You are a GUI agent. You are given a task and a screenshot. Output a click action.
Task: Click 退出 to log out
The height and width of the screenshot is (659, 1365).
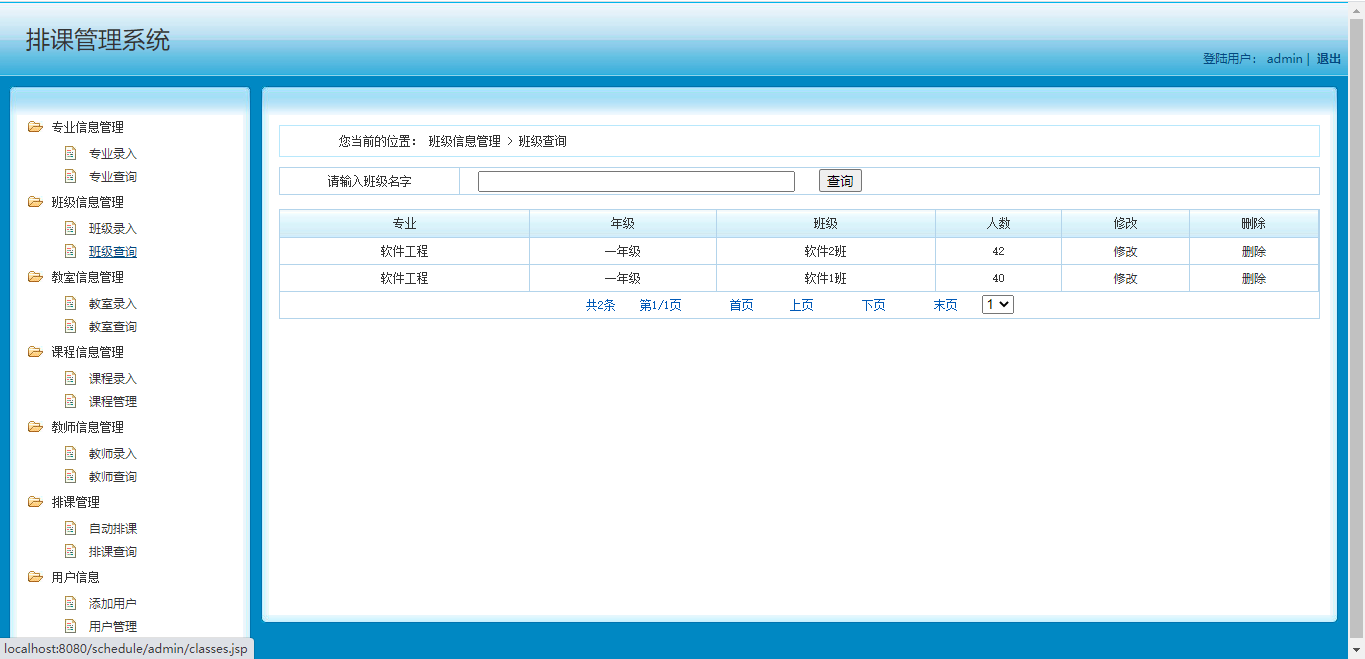tap(1327, 58)
